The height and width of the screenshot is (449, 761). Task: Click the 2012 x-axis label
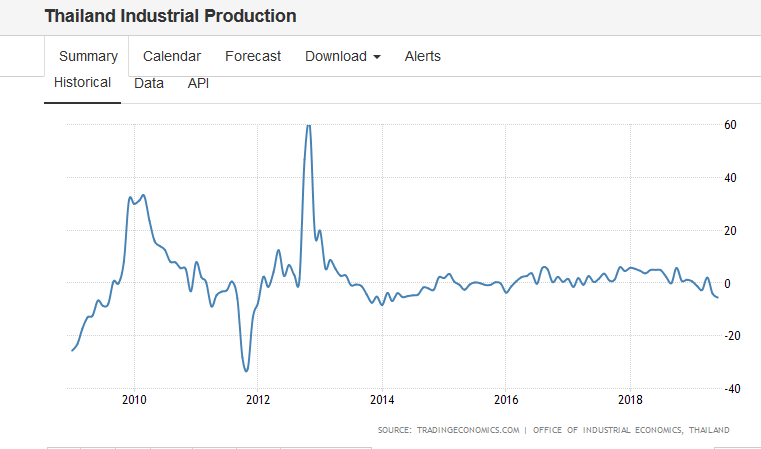click(258, 399)
